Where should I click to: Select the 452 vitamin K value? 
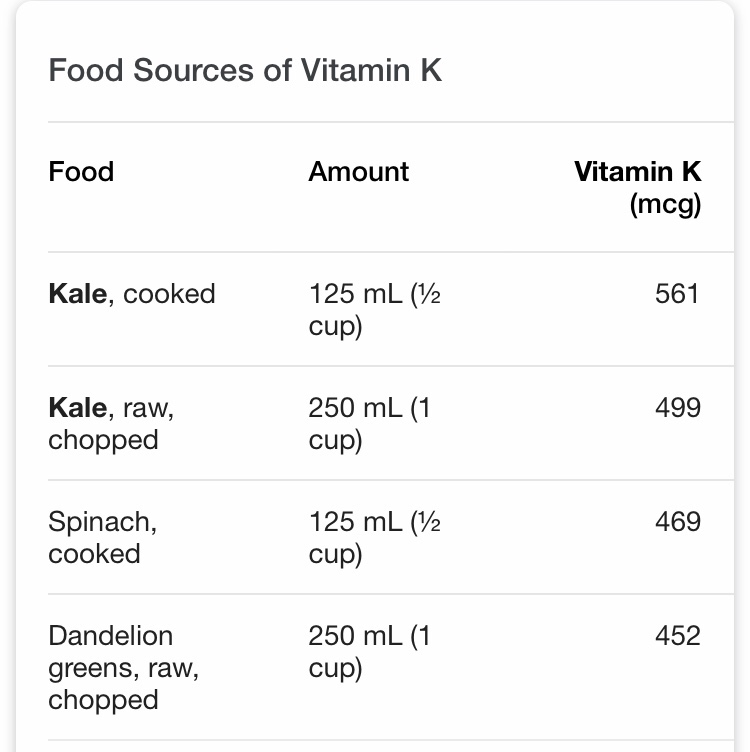(x=677, y=636)
